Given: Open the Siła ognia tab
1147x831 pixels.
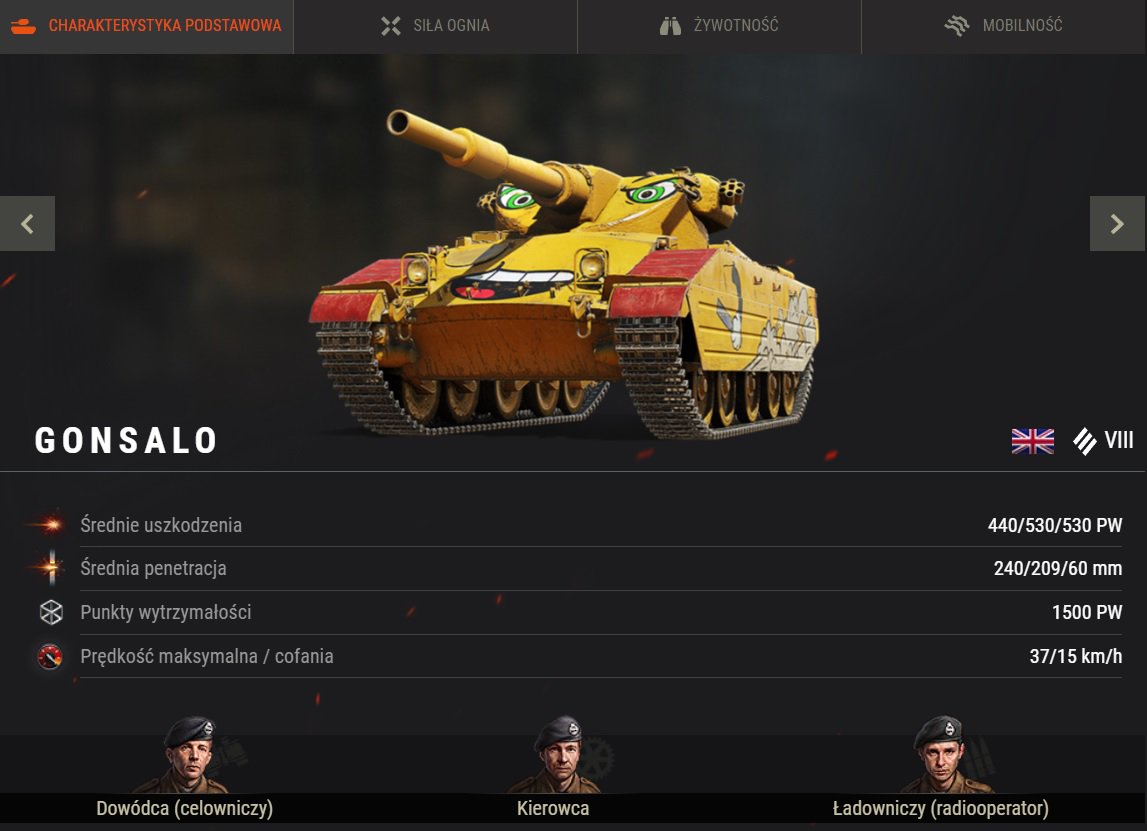Looking at the screenshot, I should 435,26.
